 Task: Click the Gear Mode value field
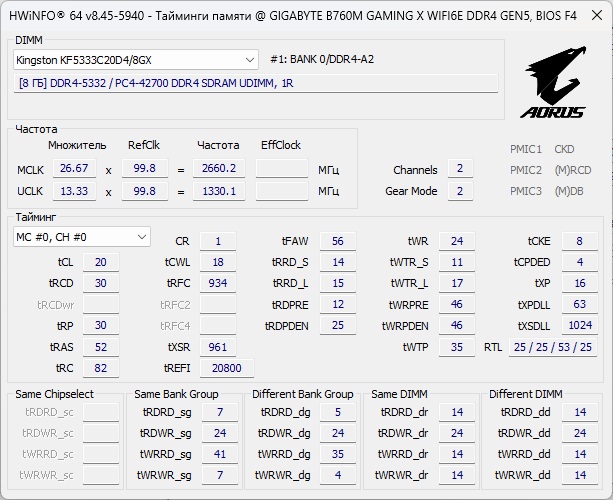[x=460, y=191]
